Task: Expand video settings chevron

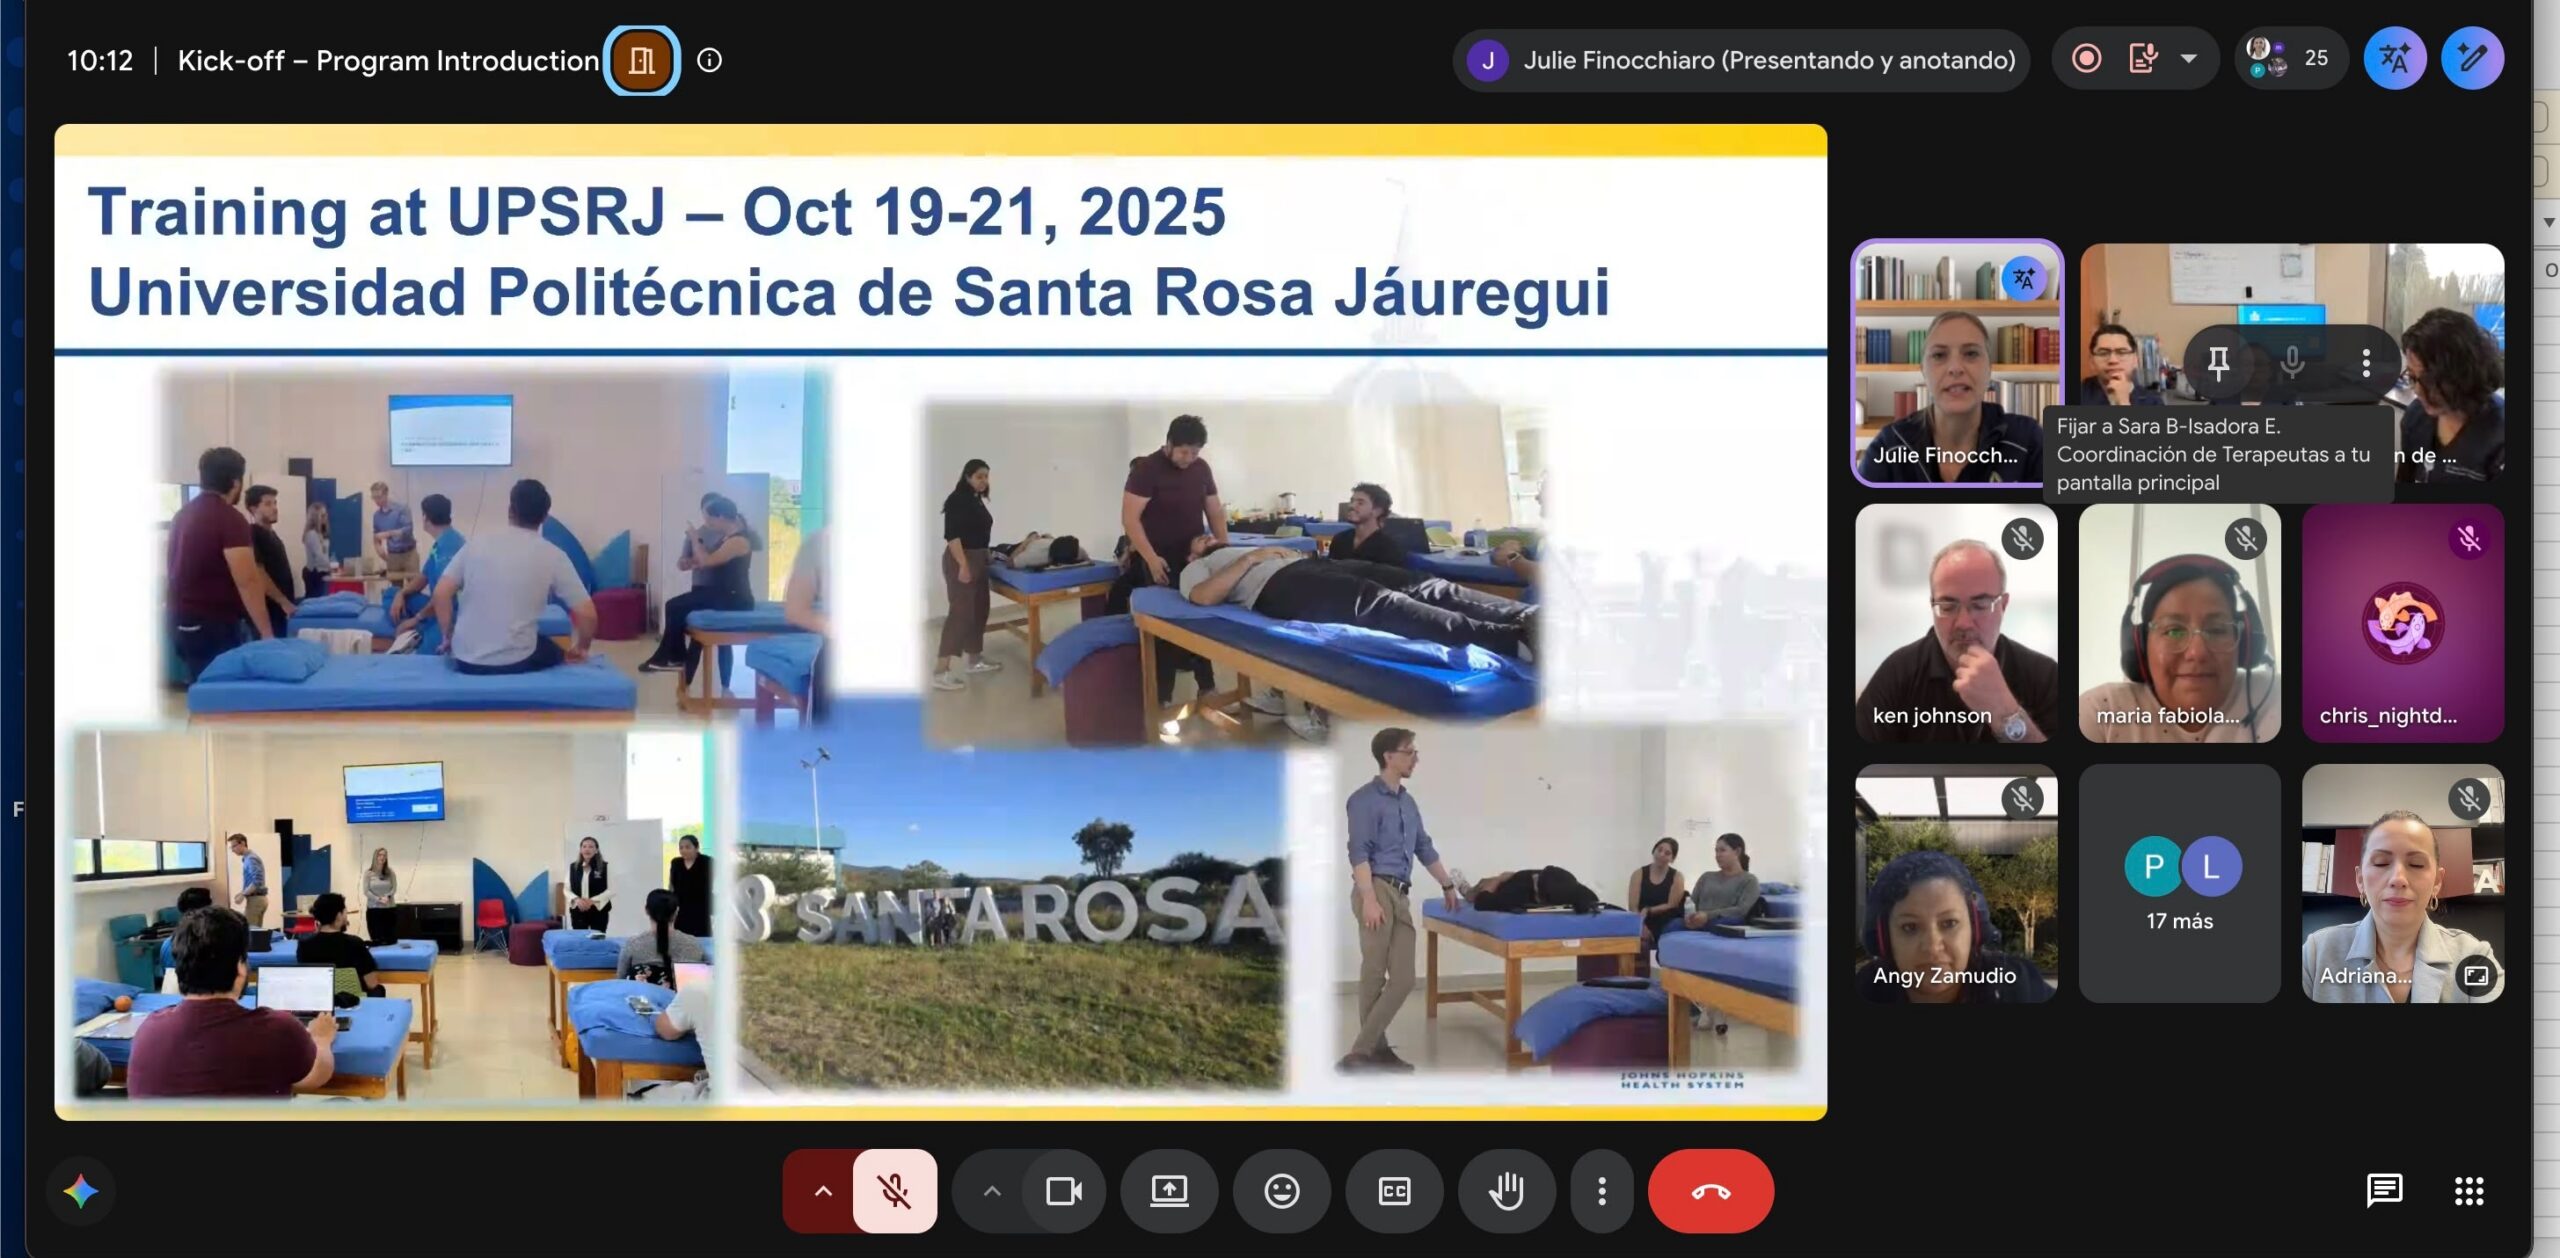Action: click(991, 1191)
